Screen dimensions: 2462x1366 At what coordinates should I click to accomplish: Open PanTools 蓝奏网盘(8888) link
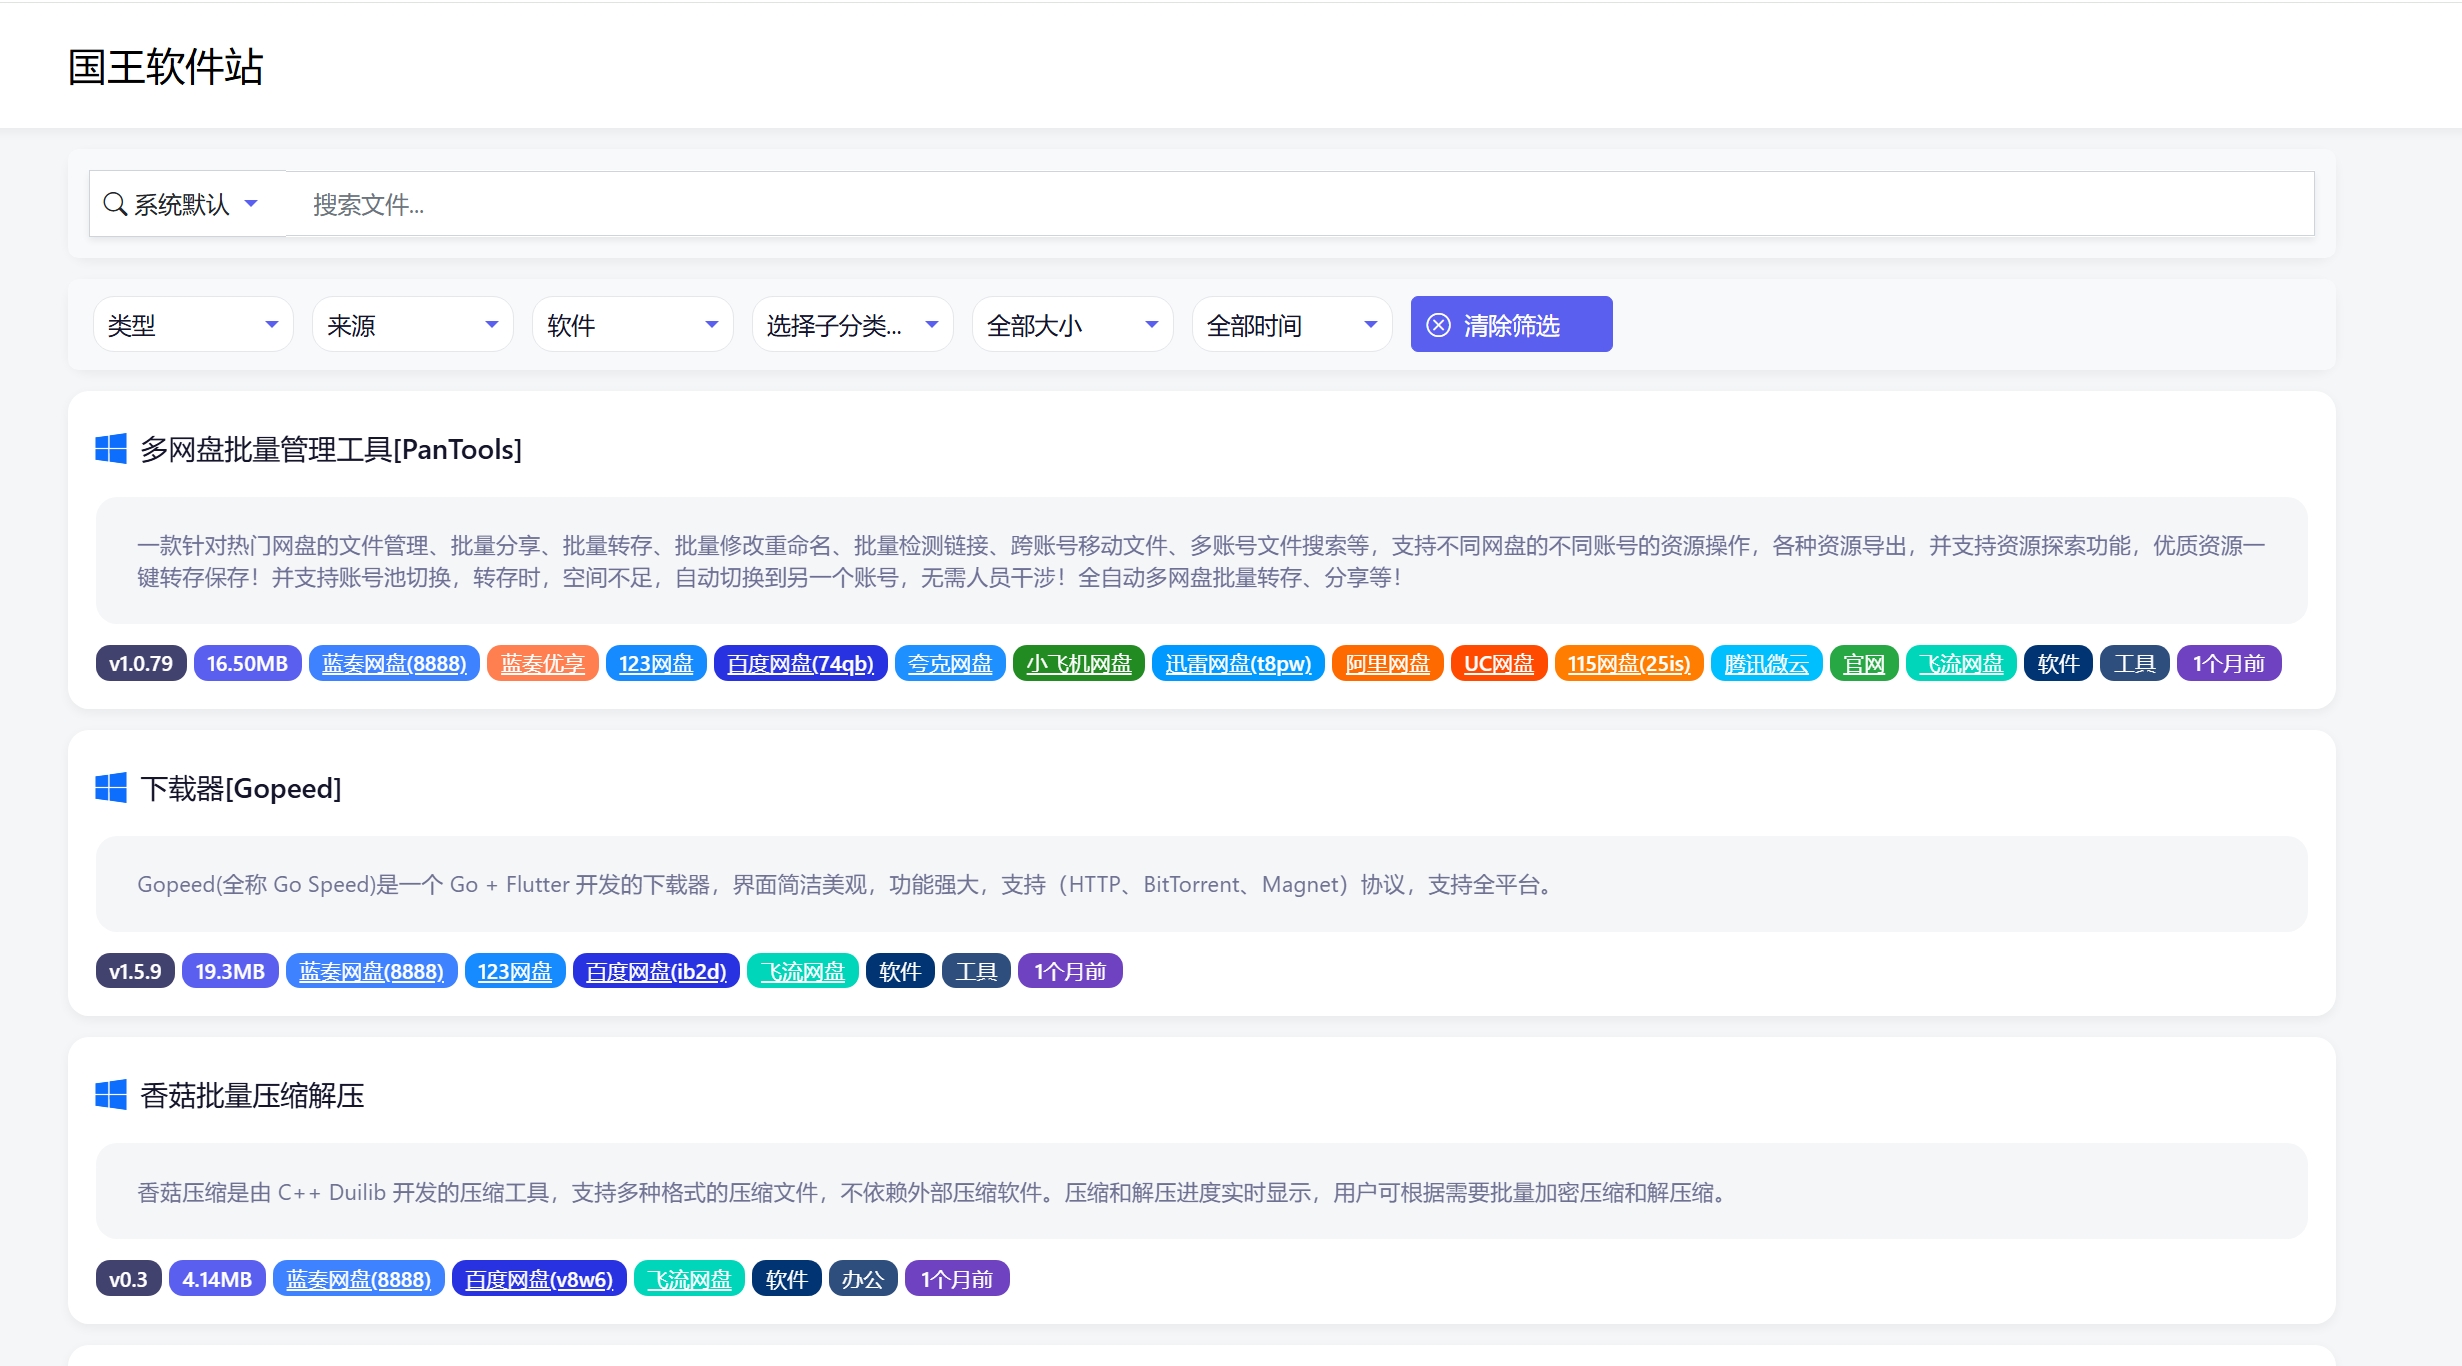394,663
